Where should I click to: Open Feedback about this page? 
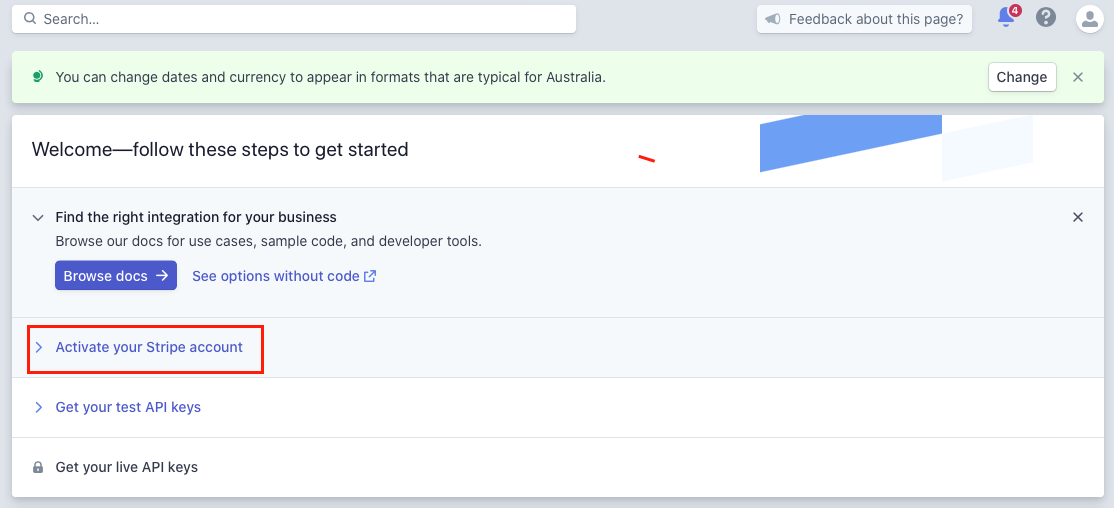(865, 18)
